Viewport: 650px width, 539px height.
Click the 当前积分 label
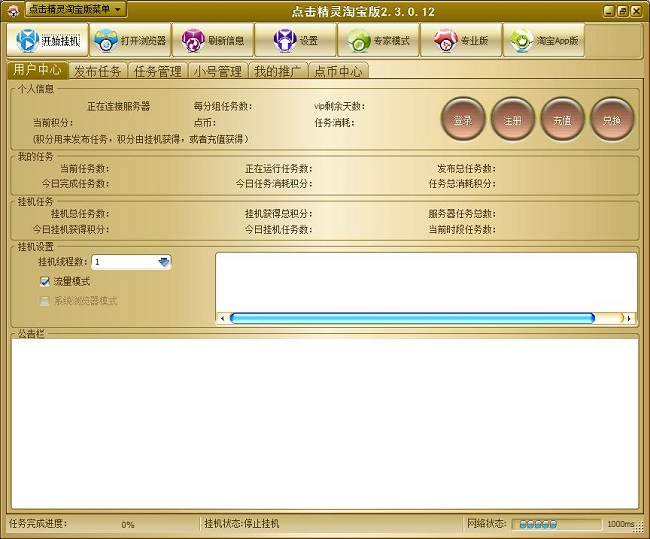53,122
